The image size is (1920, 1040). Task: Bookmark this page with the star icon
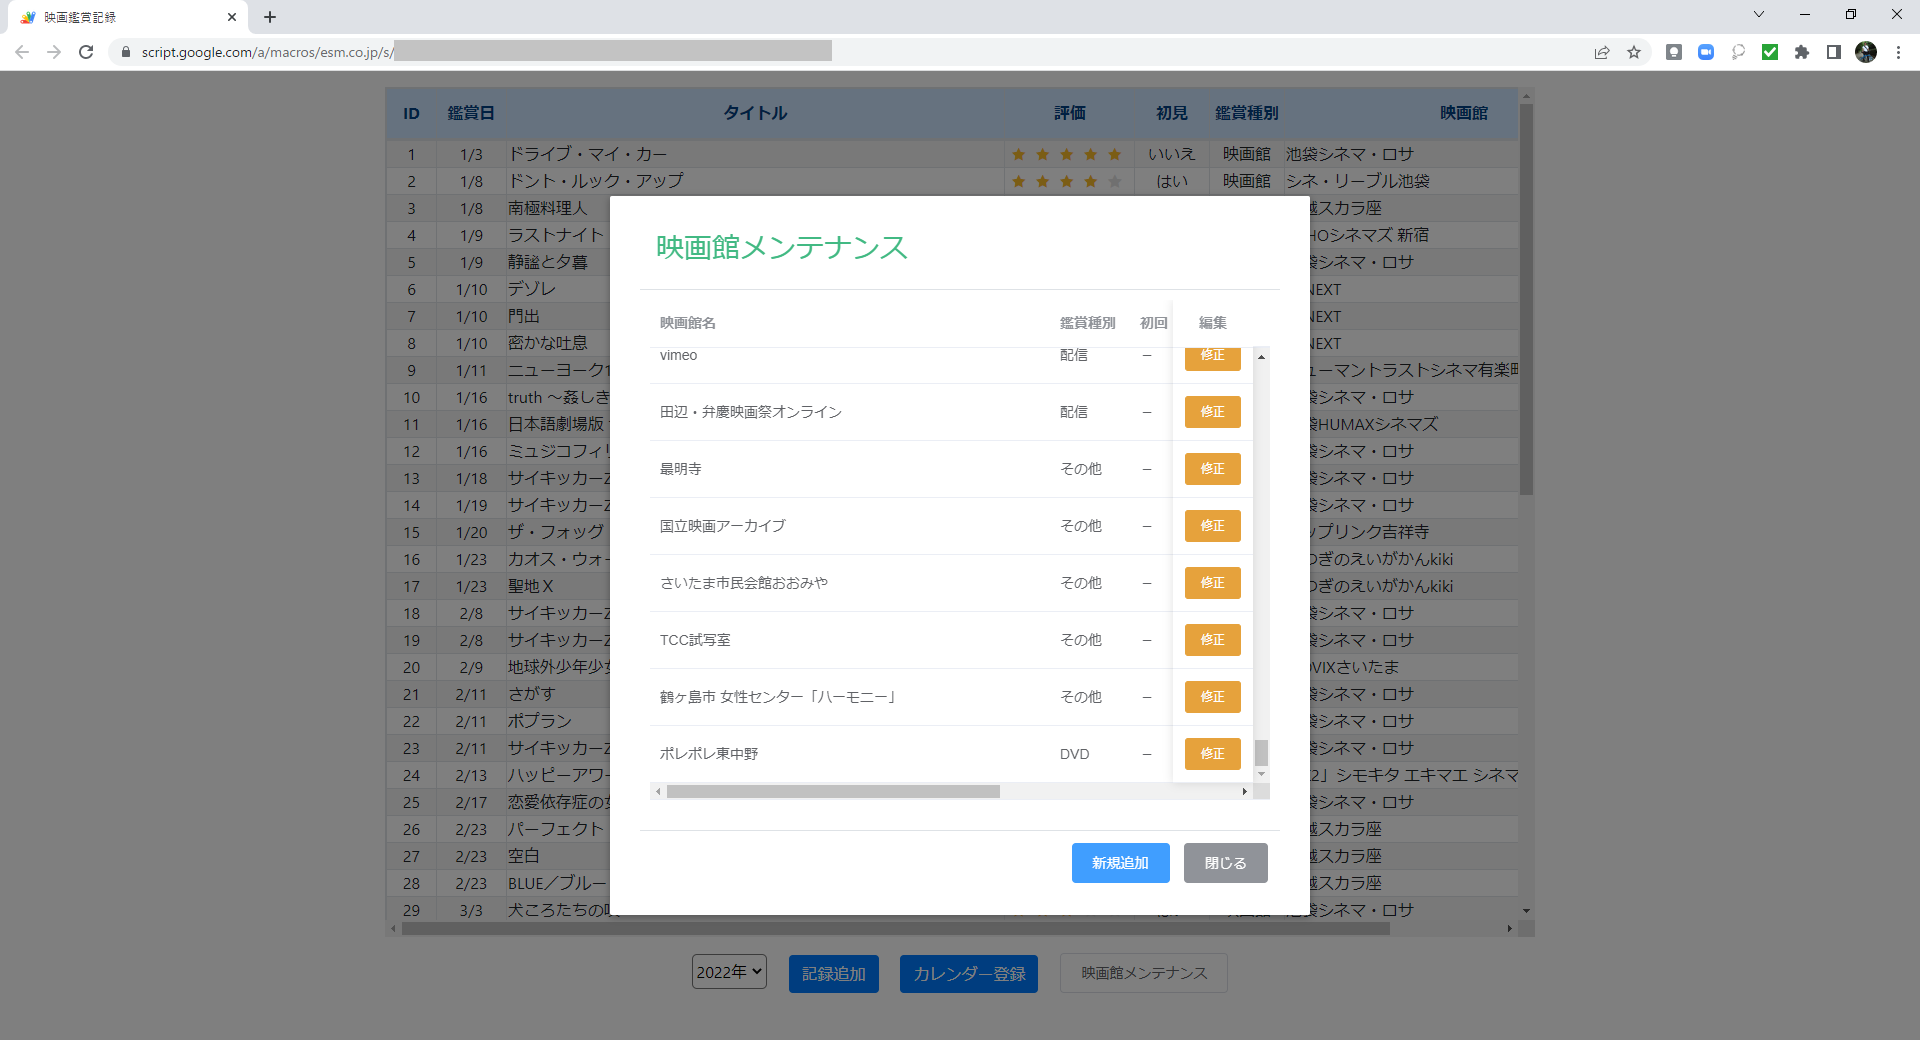coord(1636,52)
